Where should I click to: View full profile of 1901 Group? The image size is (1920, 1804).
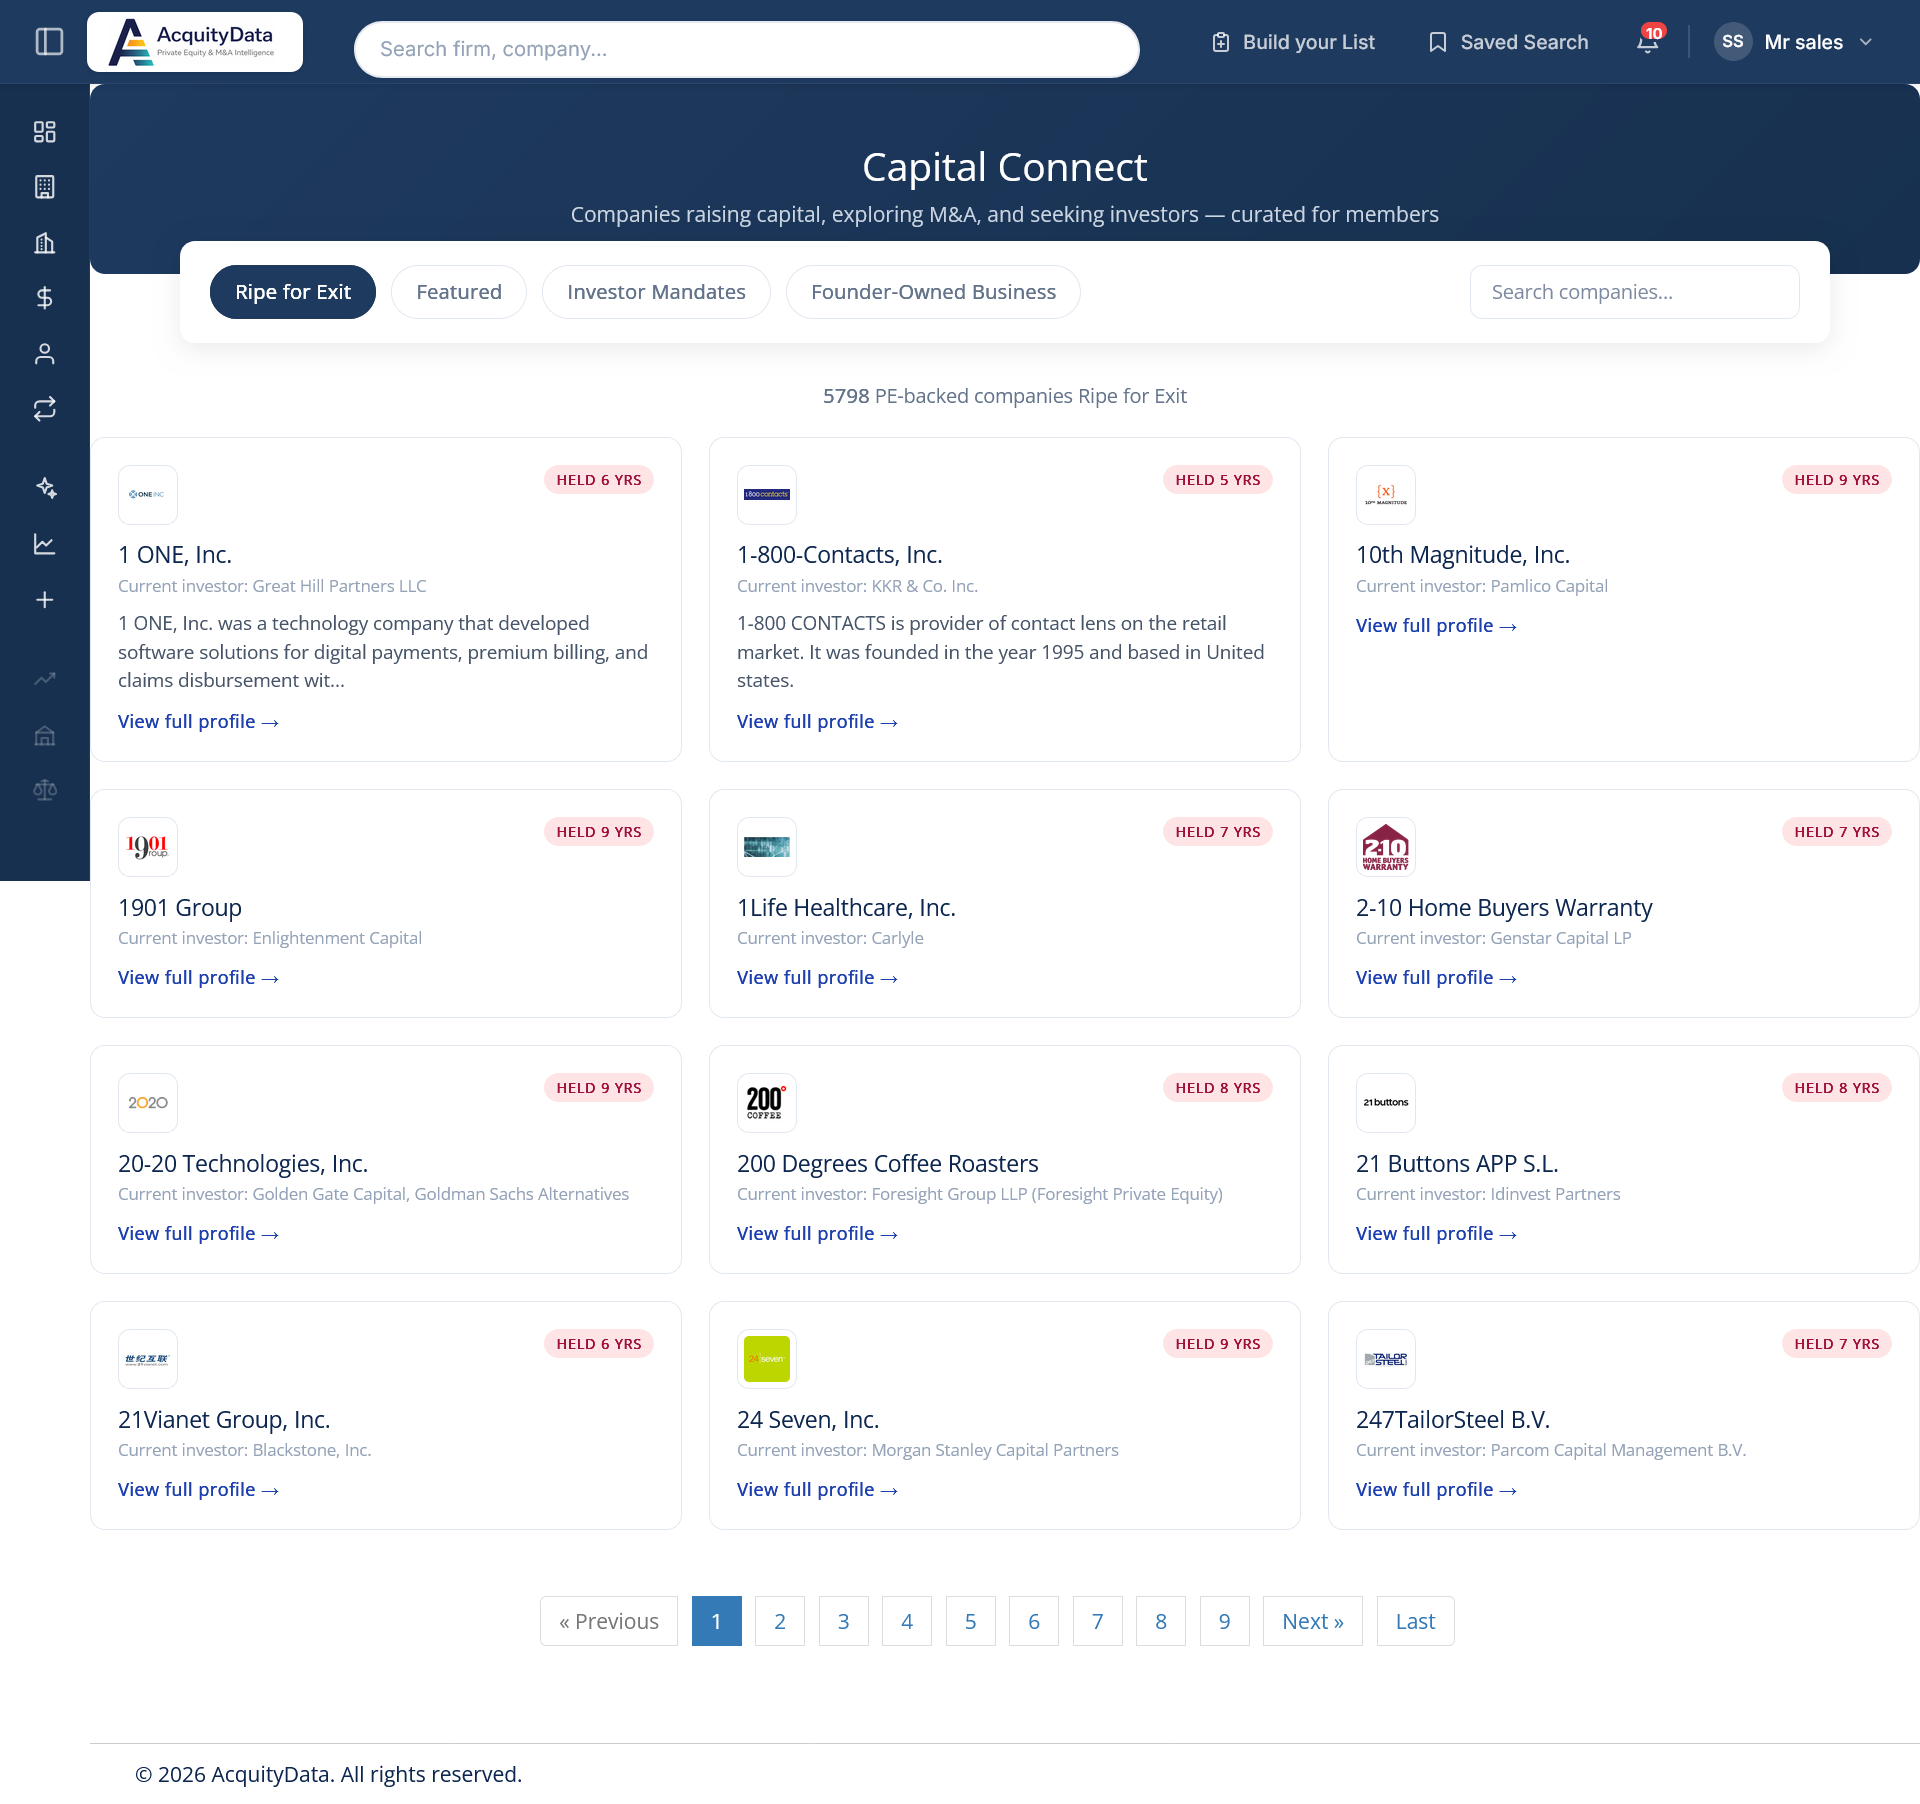coord(198,978)
